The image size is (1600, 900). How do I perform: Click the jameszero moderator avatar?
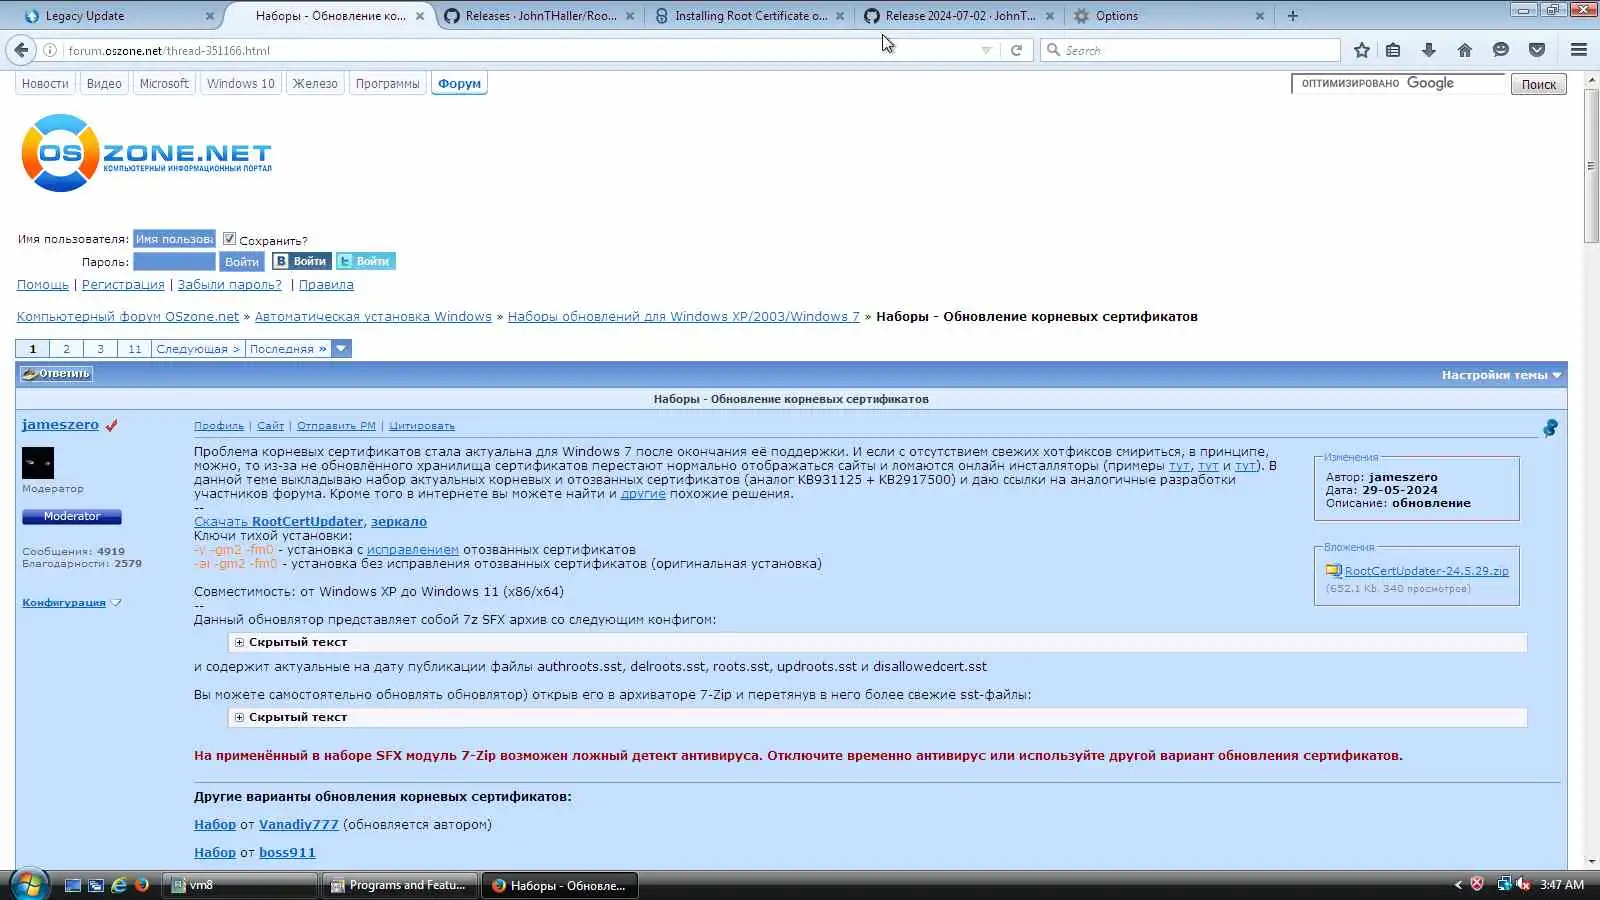[x=38, y=463]
